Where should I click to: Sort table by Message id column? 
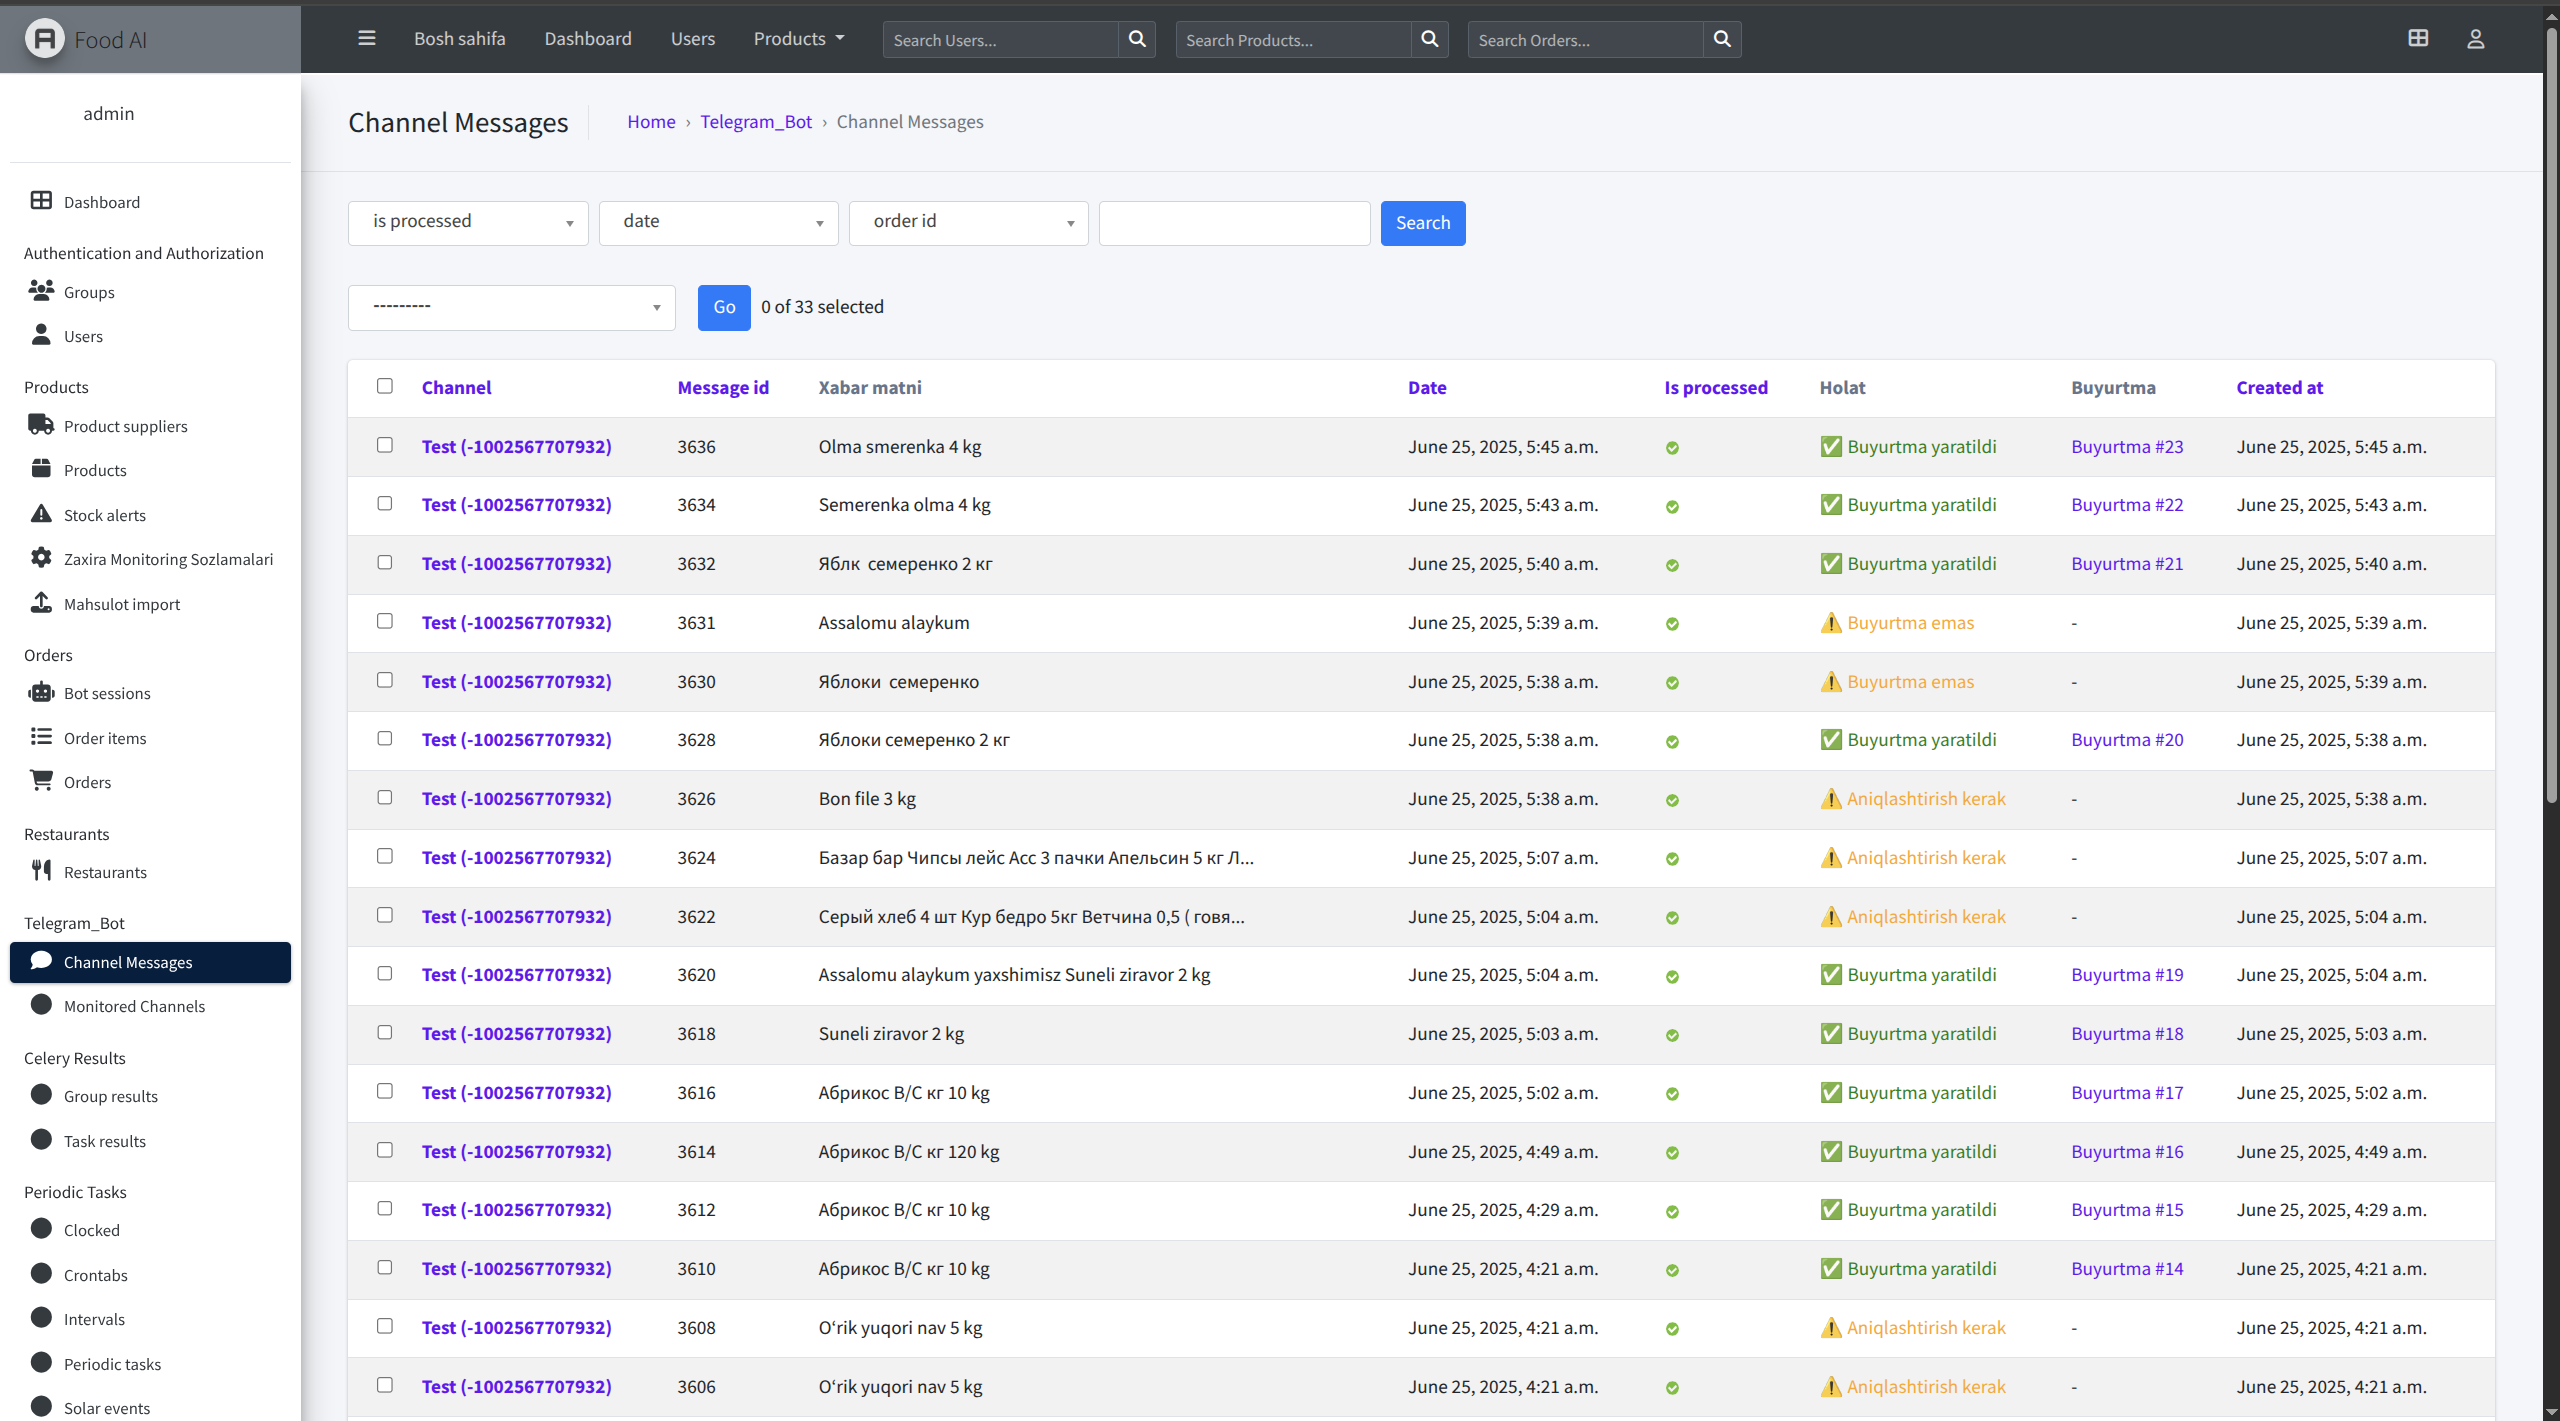click(x=723, y=387)
